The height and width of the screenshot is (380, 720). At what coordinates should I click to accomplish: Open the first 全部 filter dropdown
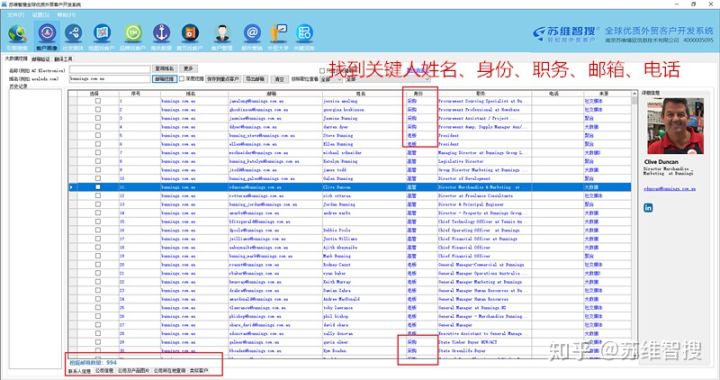tap(331, 79)
